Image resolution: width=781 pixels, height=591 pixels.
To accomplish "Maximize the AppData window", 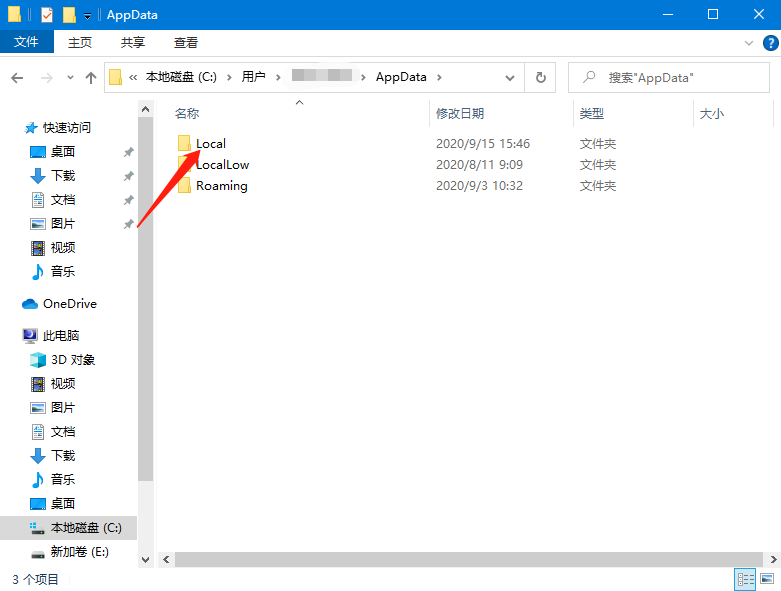I will (713, 14).
